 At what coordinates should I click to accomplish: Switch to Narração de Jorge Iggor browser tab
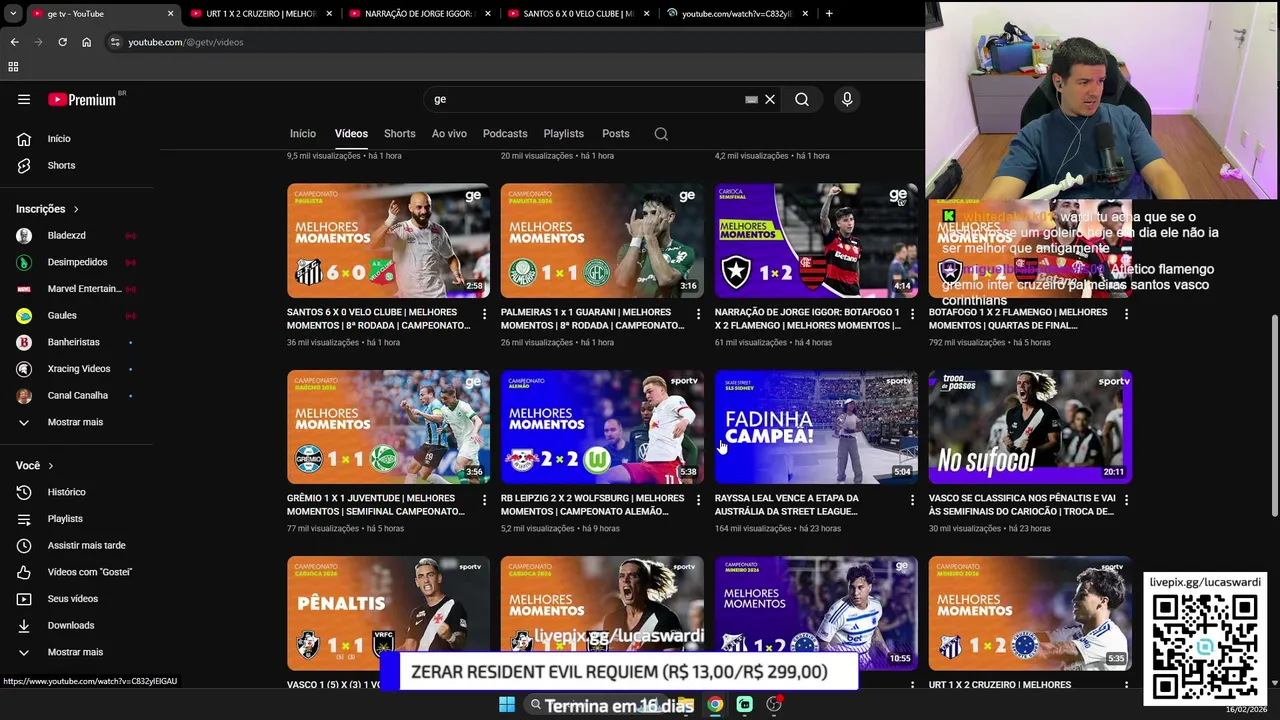pos(418,14)
